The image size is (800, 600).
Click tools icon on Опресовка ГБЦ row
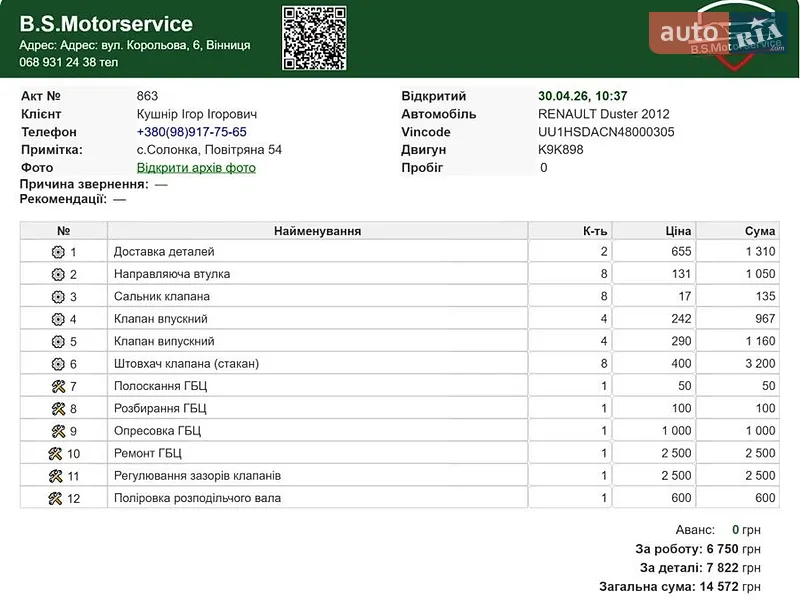point(58,432)
